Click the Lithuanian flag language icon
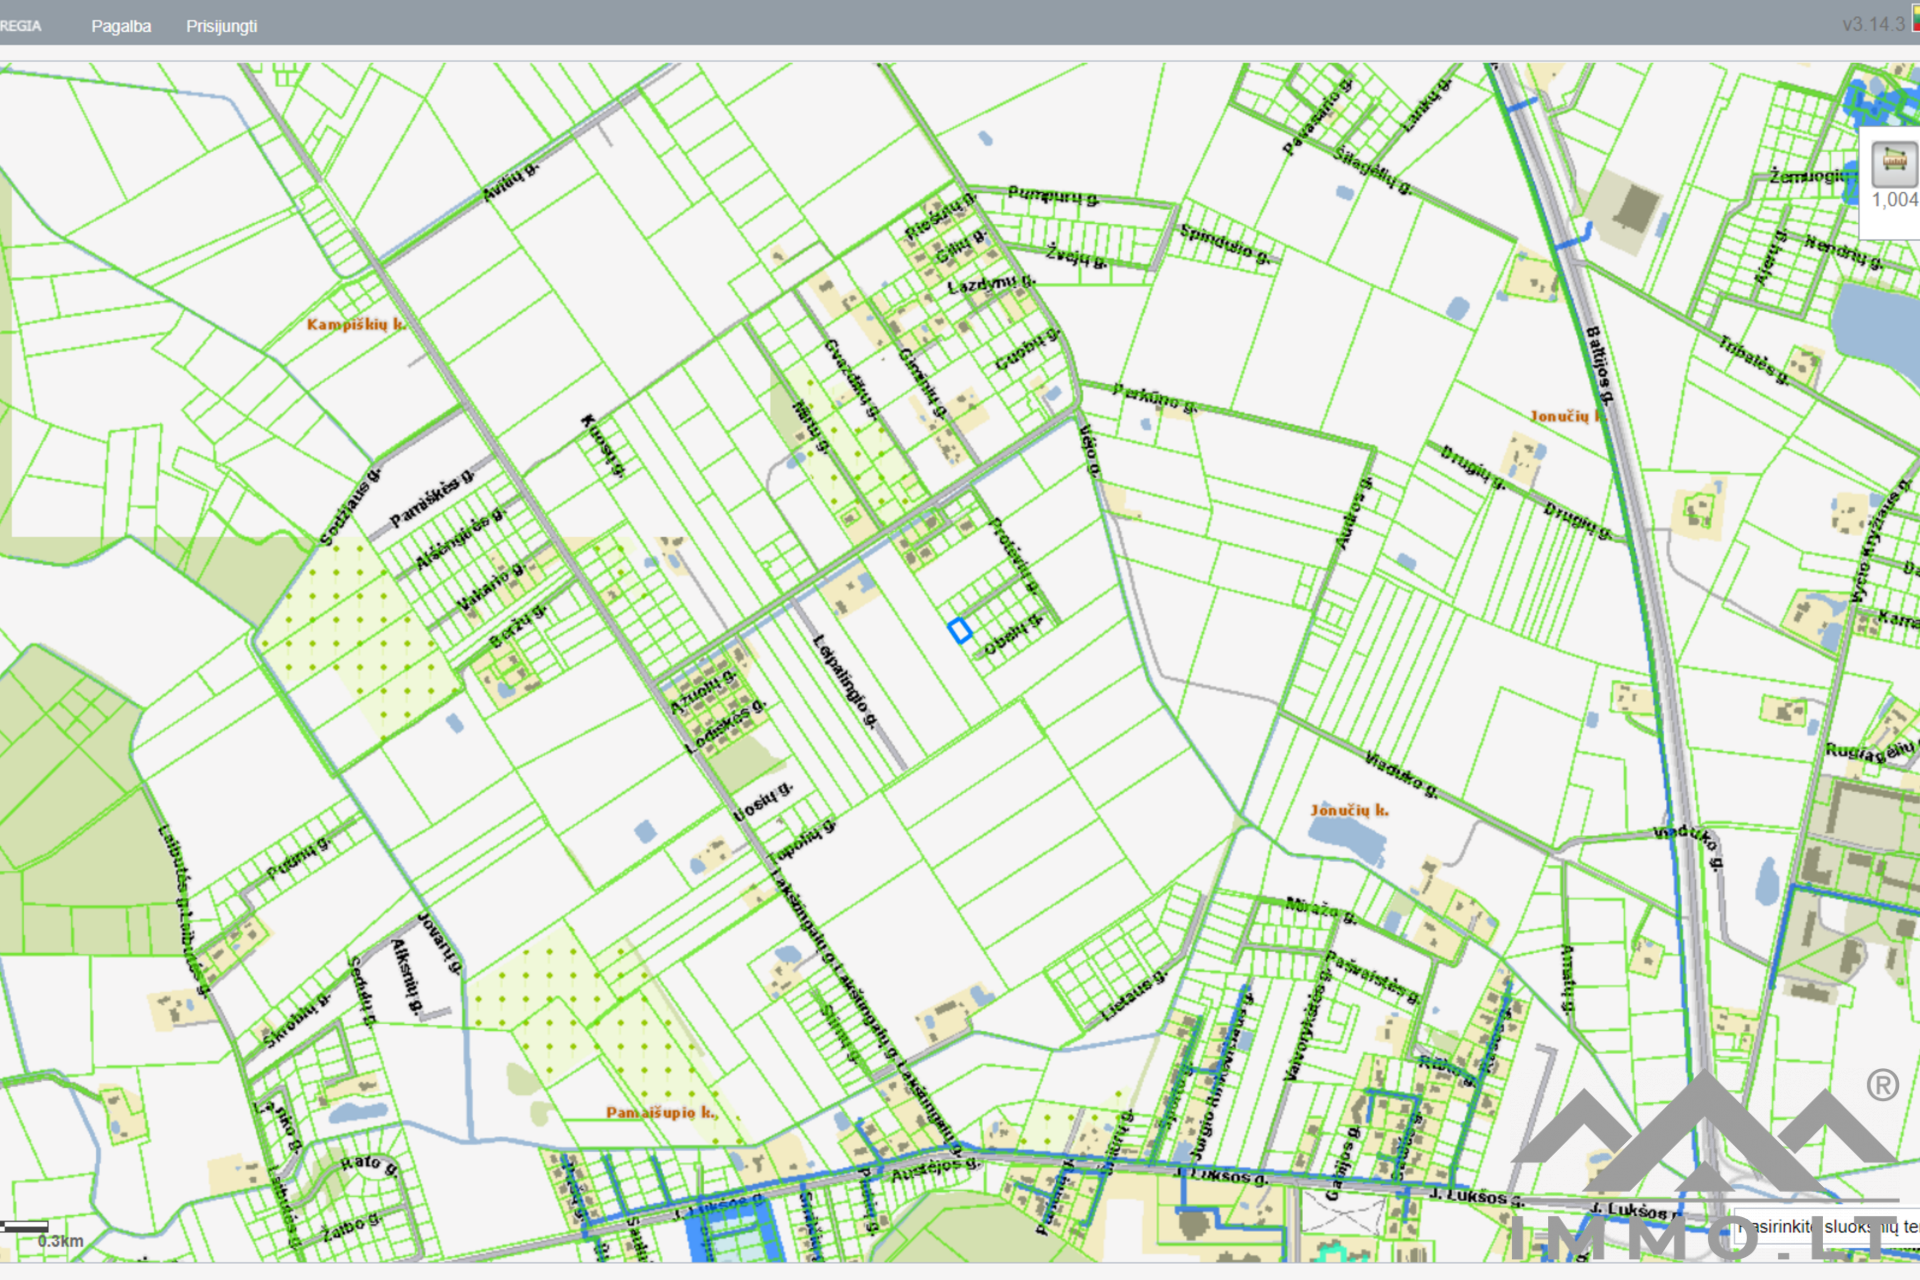1920x1280 pixels. 1915,17
